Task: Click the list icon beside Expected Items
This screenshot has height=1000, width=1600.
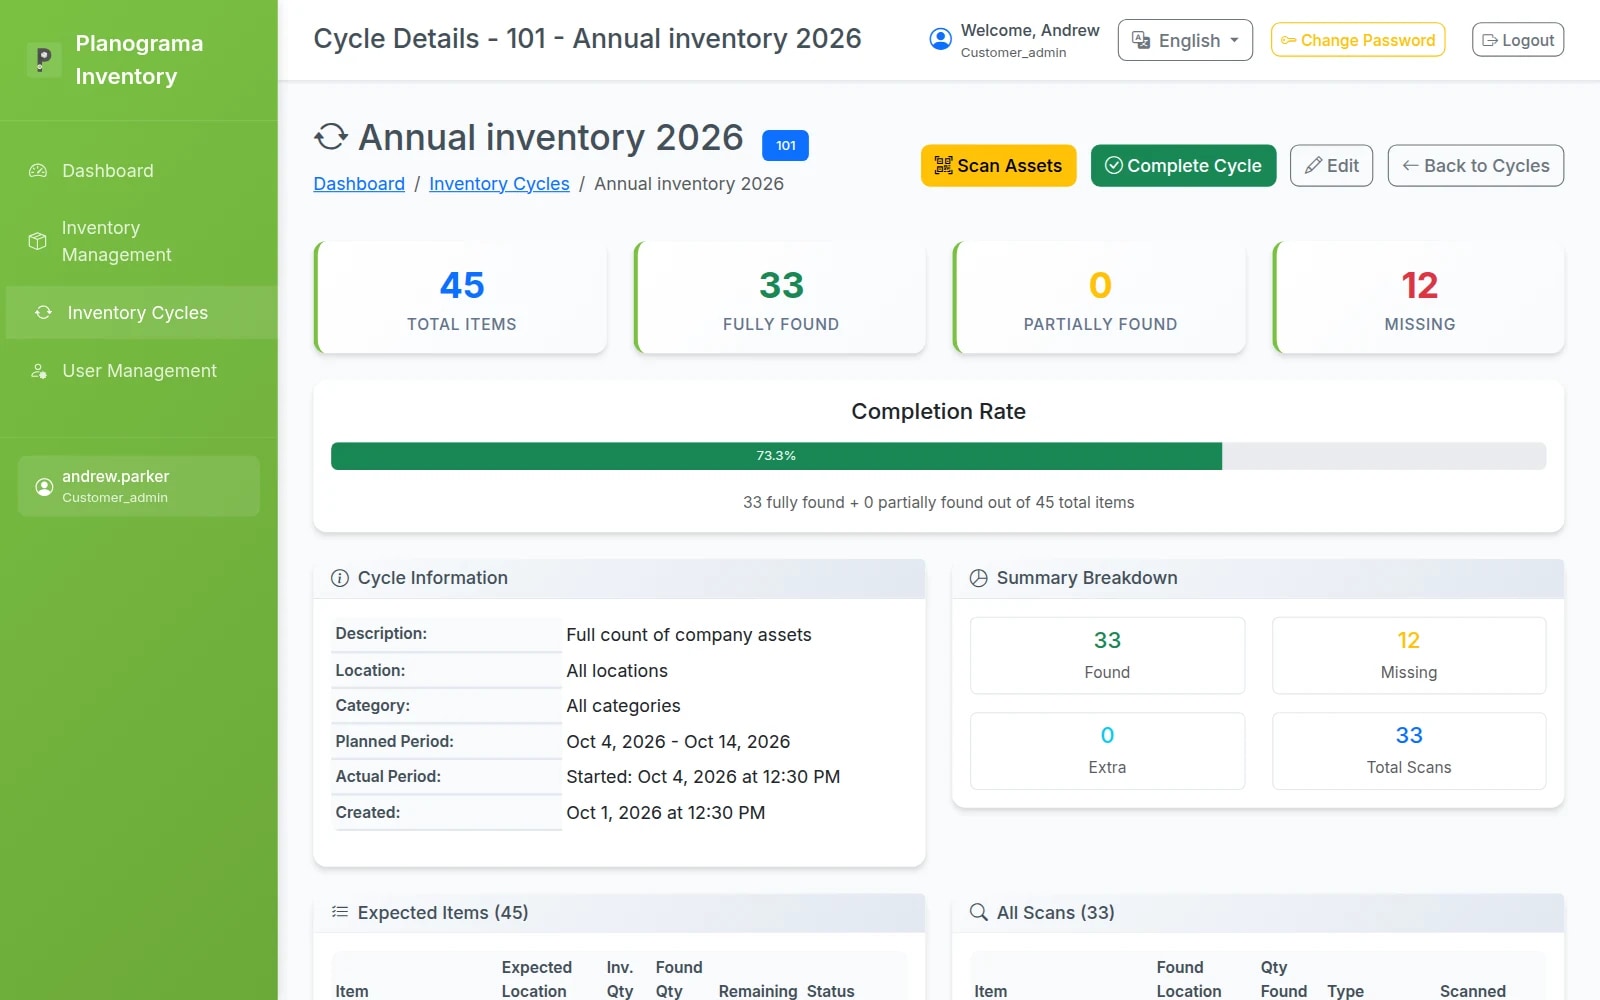Action: [340, 912]
